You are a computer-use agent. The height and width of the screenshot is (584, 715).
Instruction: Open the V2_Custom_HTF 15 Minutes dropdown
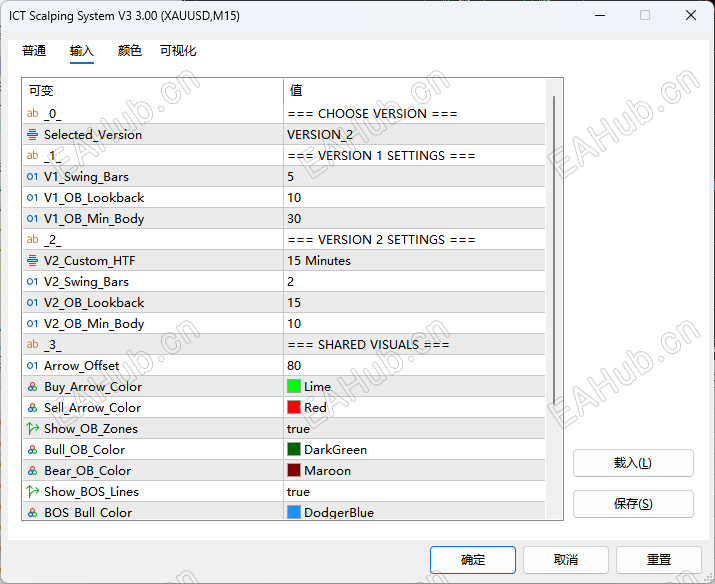pyautogui.click(x=414, y=260)
